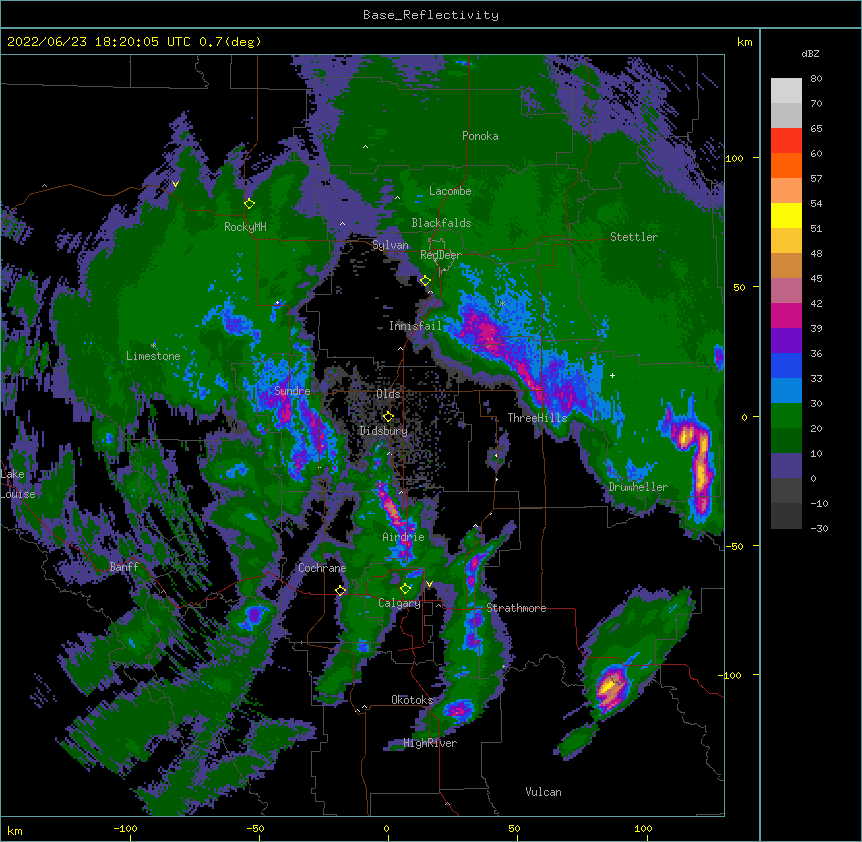Click the 80 value on dBZ scale
Image resolution: width=862 pixels, height=842 pixels.
[x=816, y=79]
